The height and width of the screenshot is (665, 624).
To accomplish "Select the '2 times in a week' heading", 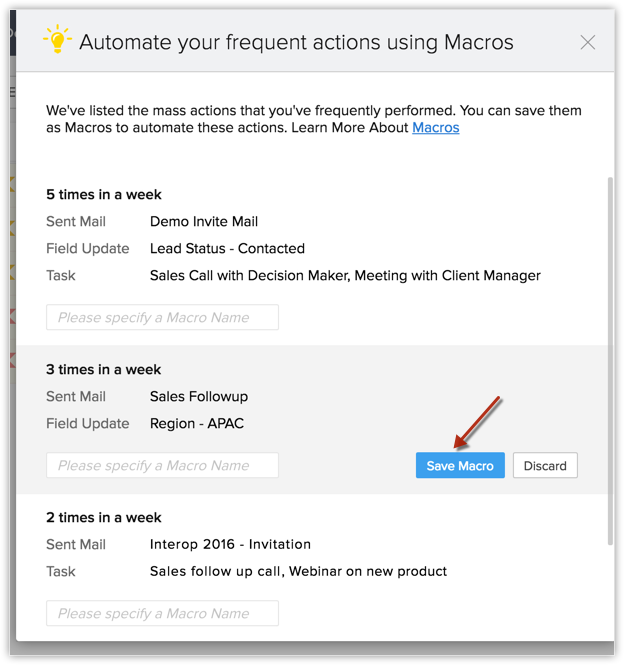I will [x=104, y=518].
